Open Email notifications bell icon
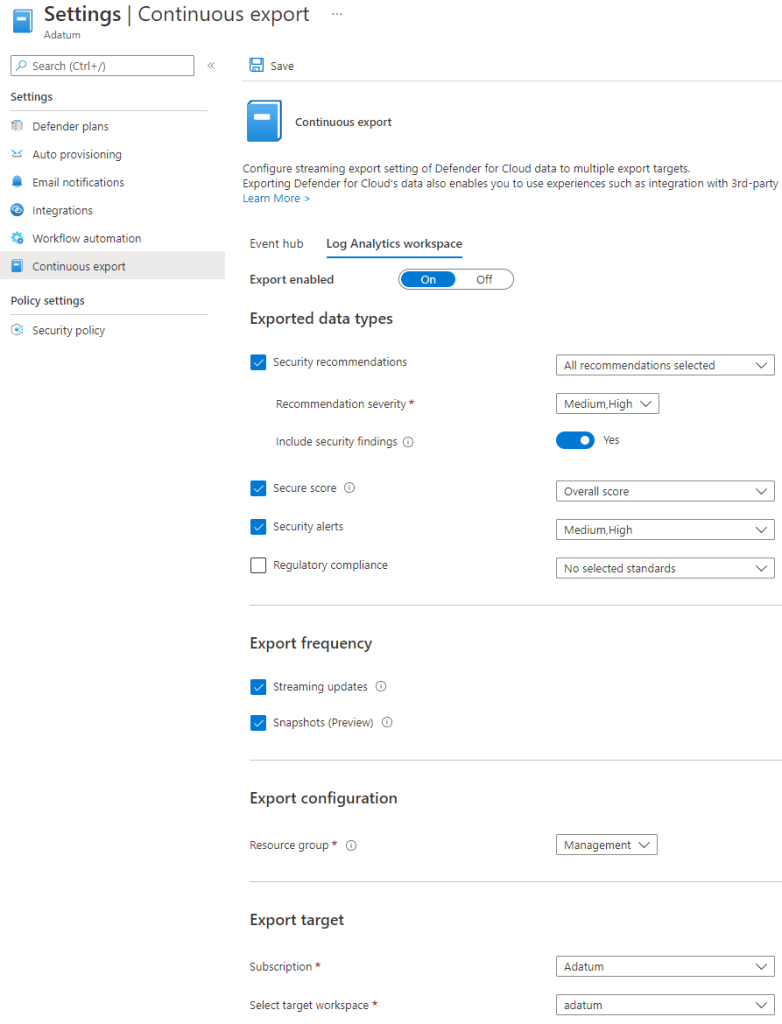782x1024 pixels. [x=16, y=183]
